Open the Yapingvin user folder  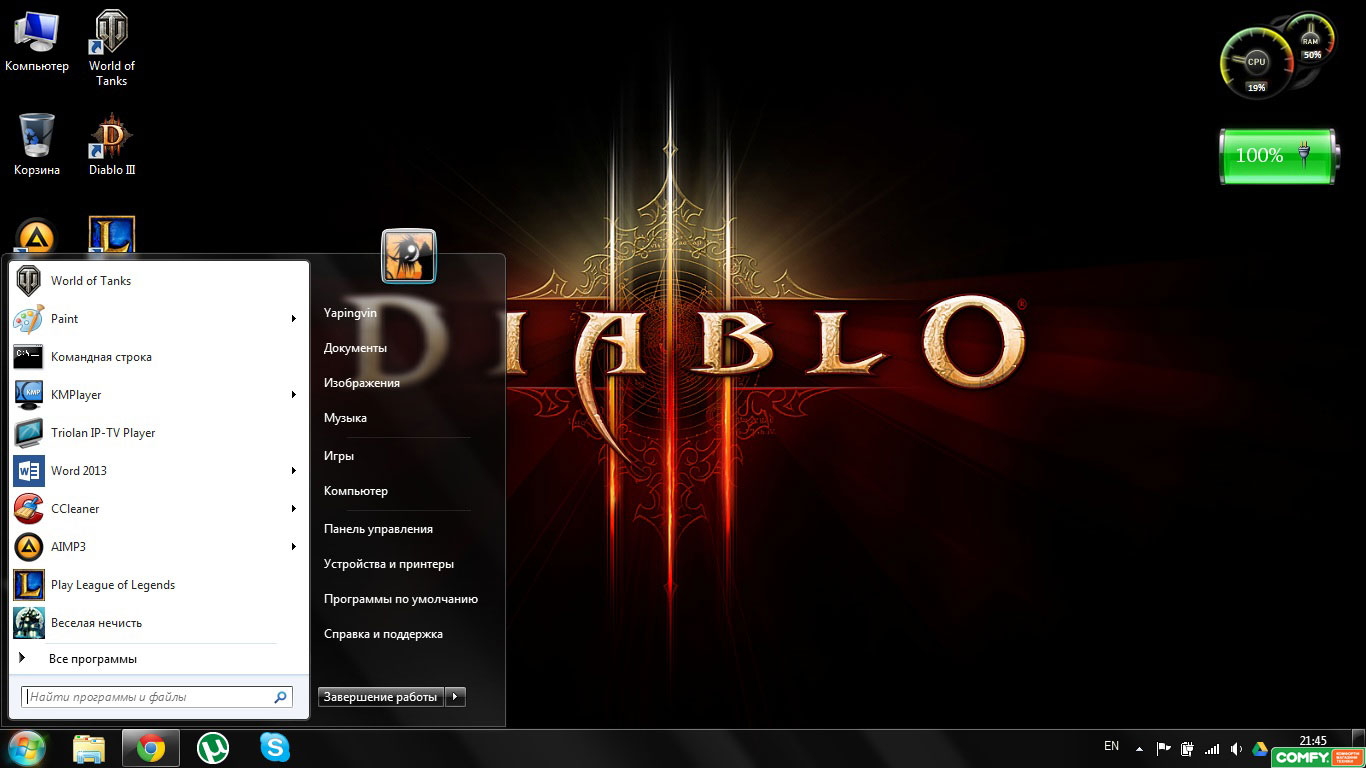tap(350, 313)
